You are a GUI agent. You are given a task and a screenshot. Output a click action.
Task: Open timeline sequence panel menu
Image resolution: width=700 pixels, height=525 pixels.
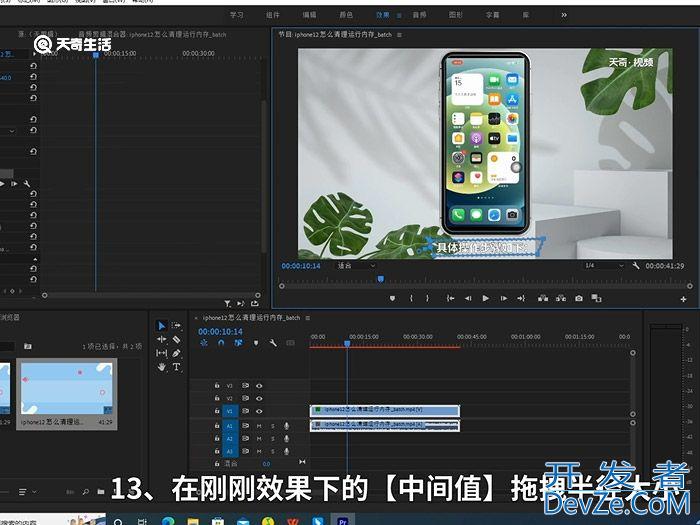(308, 318)
